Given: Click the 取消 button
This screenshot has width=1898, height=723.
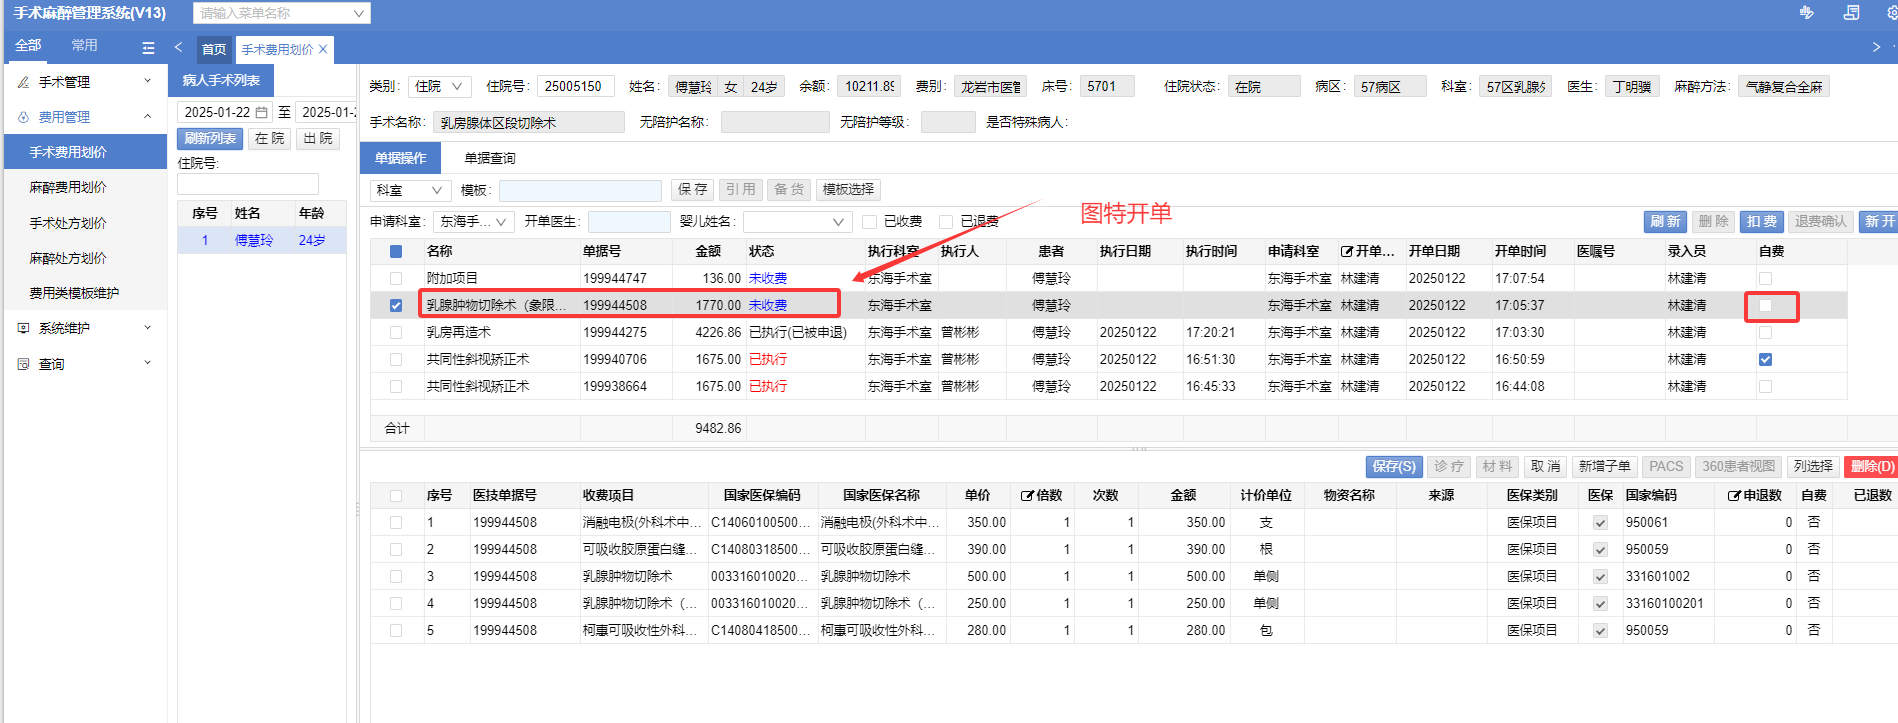Looking at the screenshot, I should [x=1546, y=467].
